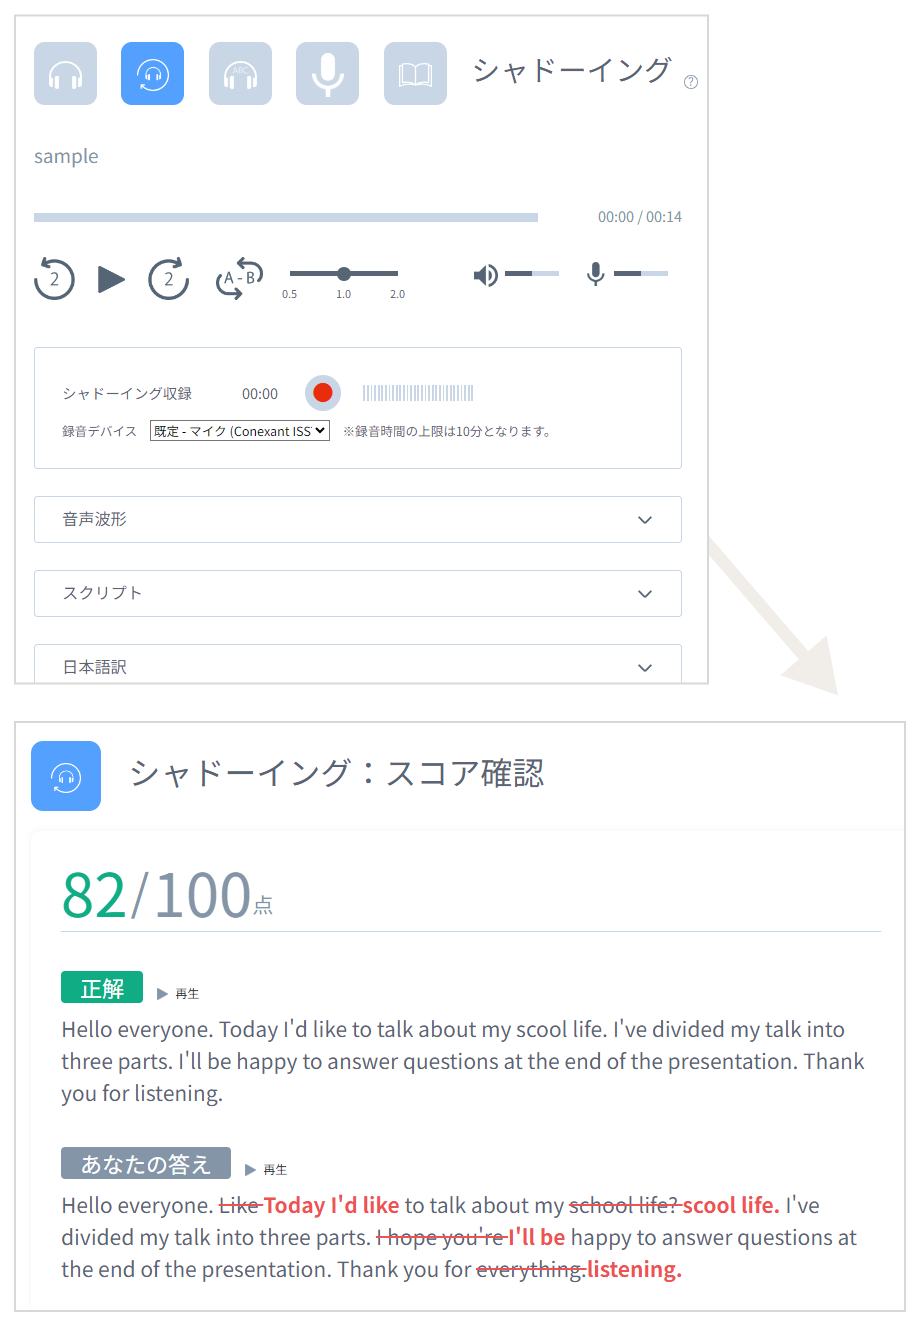This screenshot has height=1330, width=924.
Task: Play the sample audio
Action: 111,279
